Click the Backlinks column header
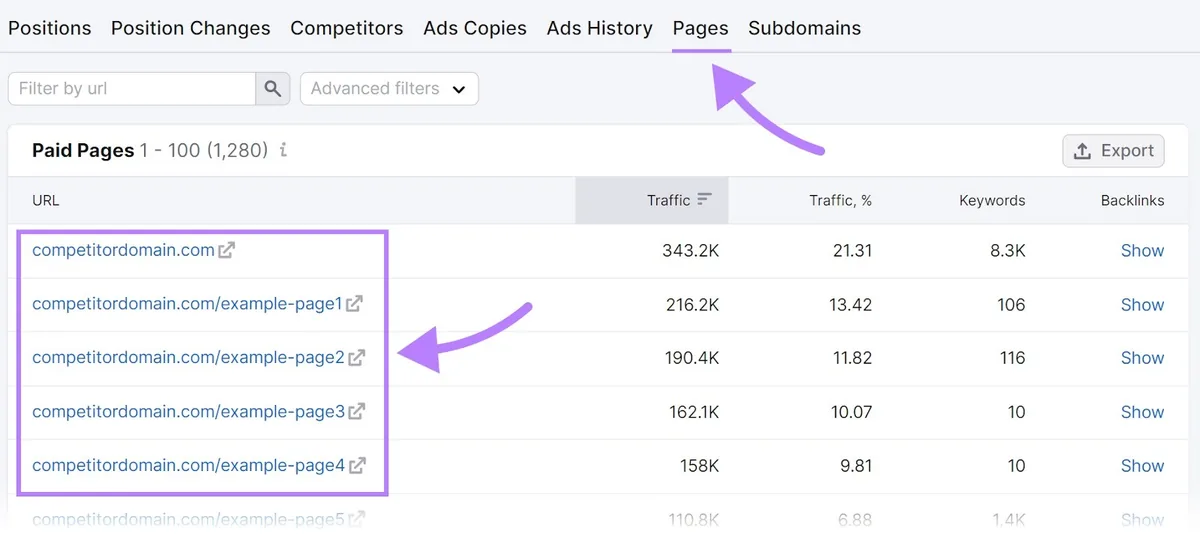1200x543 pixels. tap(1133, 200)
